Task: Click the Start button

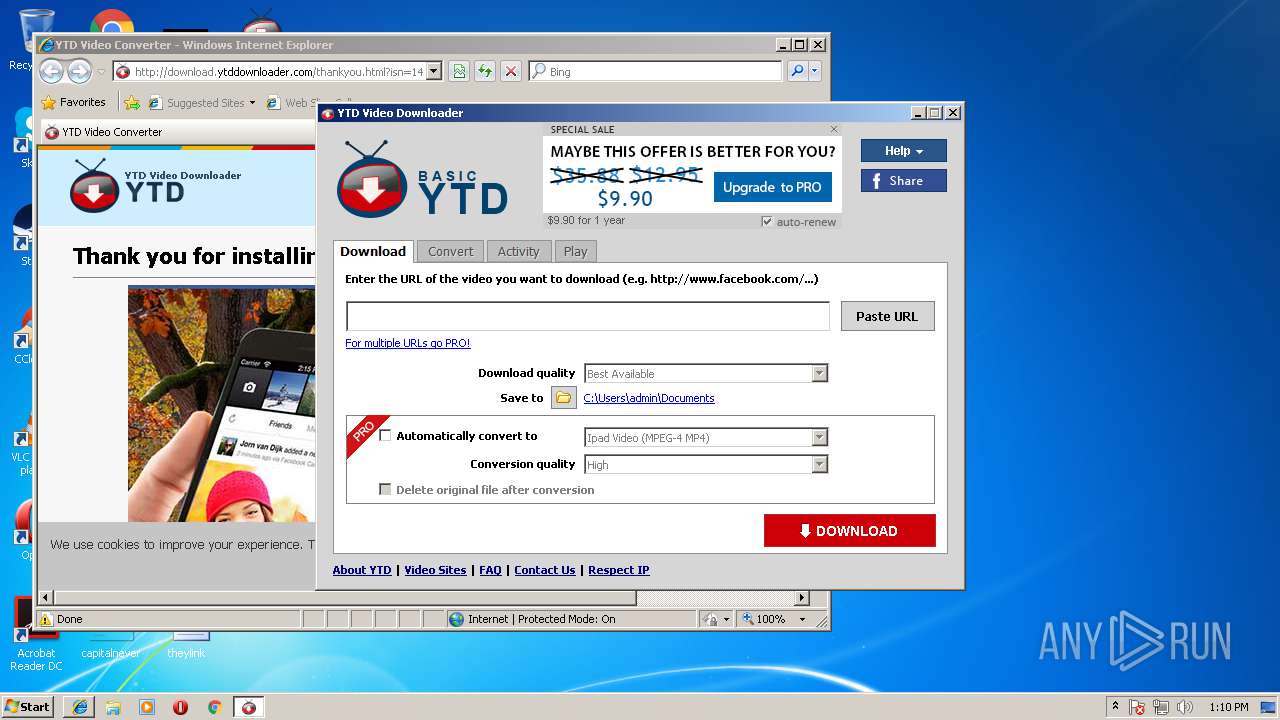Action: [27, 706]
